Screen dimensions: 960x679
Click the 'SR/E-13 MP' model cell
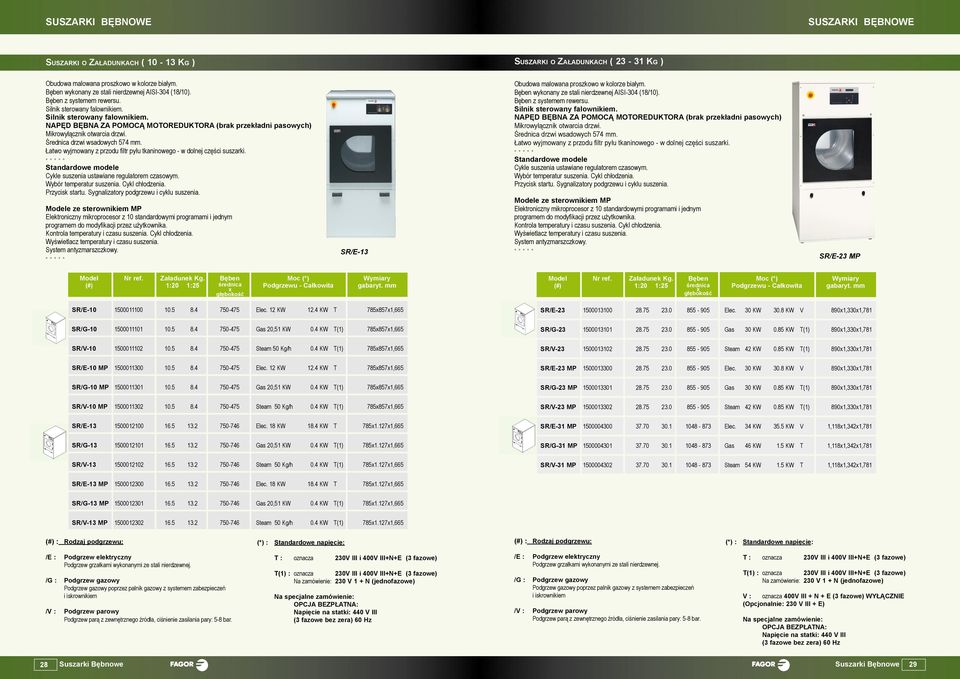[90, 484]
